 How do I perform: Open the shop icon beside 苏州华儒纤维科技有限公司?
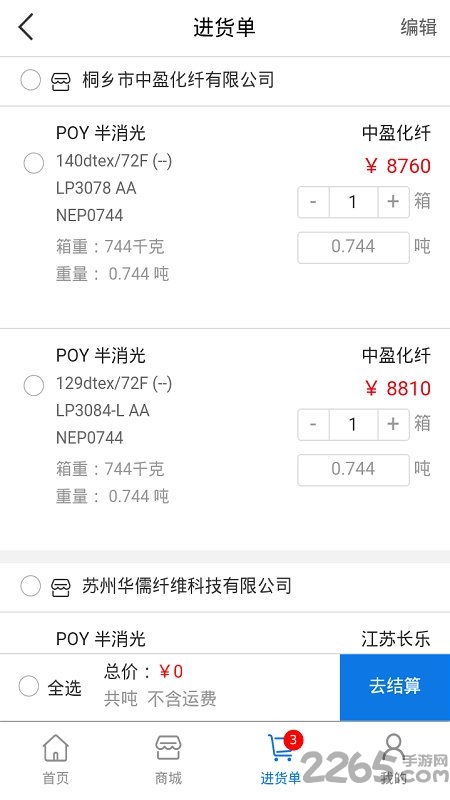(x=61, y=587)
